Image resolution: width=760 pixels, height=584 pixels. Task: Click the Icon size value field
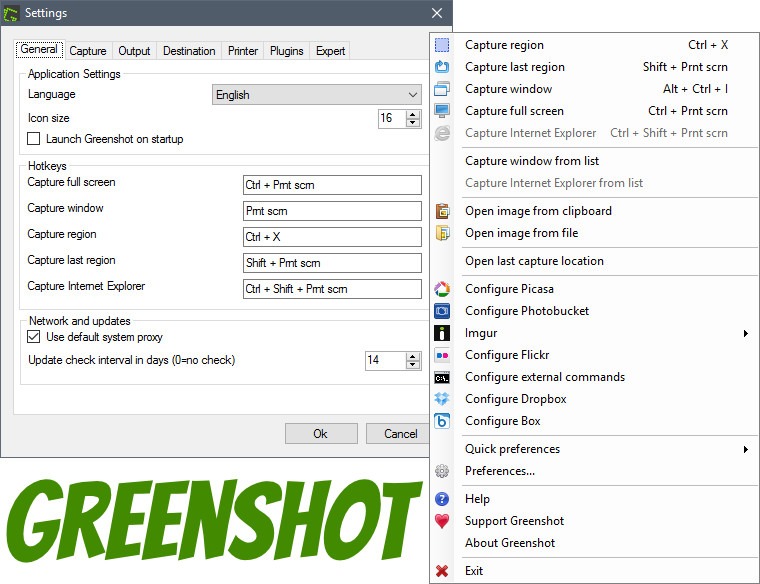tap(392, 118)
